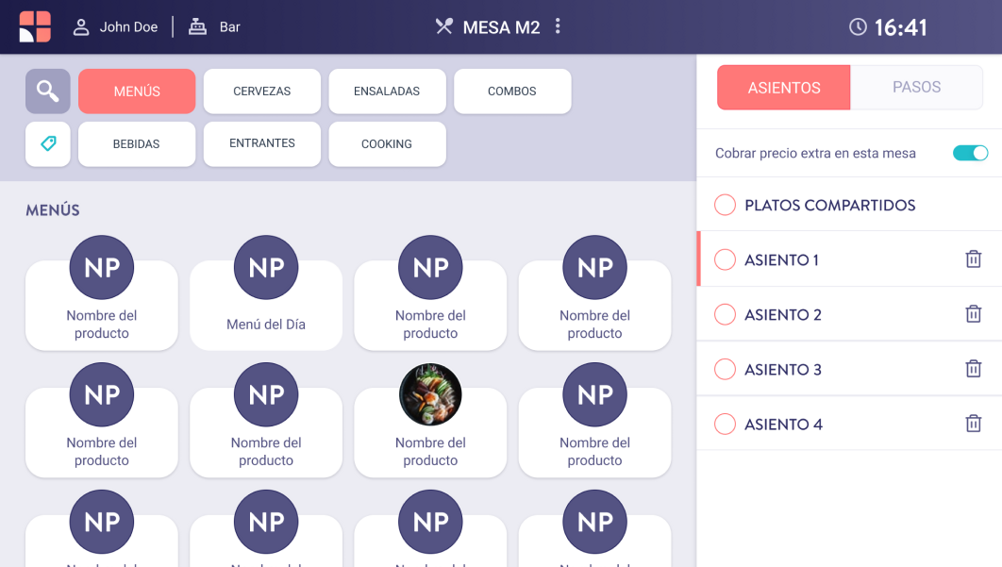Select the Entrantes category button

point(262,144)
